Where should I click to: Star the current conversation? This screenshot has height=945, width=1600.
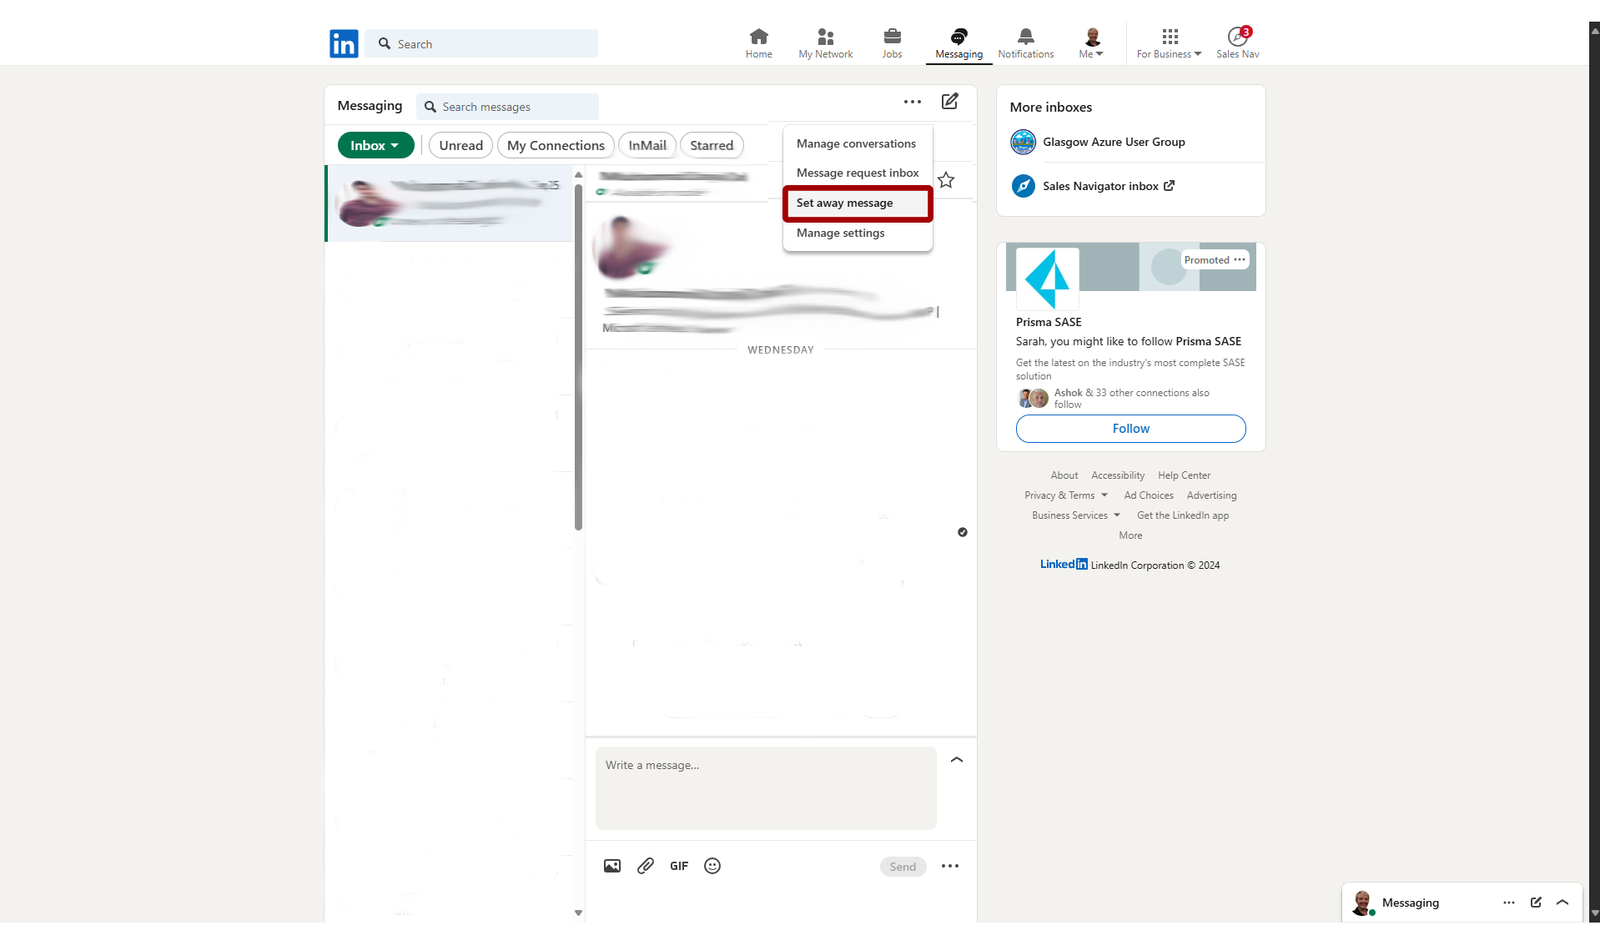click(x=945, y=180)
